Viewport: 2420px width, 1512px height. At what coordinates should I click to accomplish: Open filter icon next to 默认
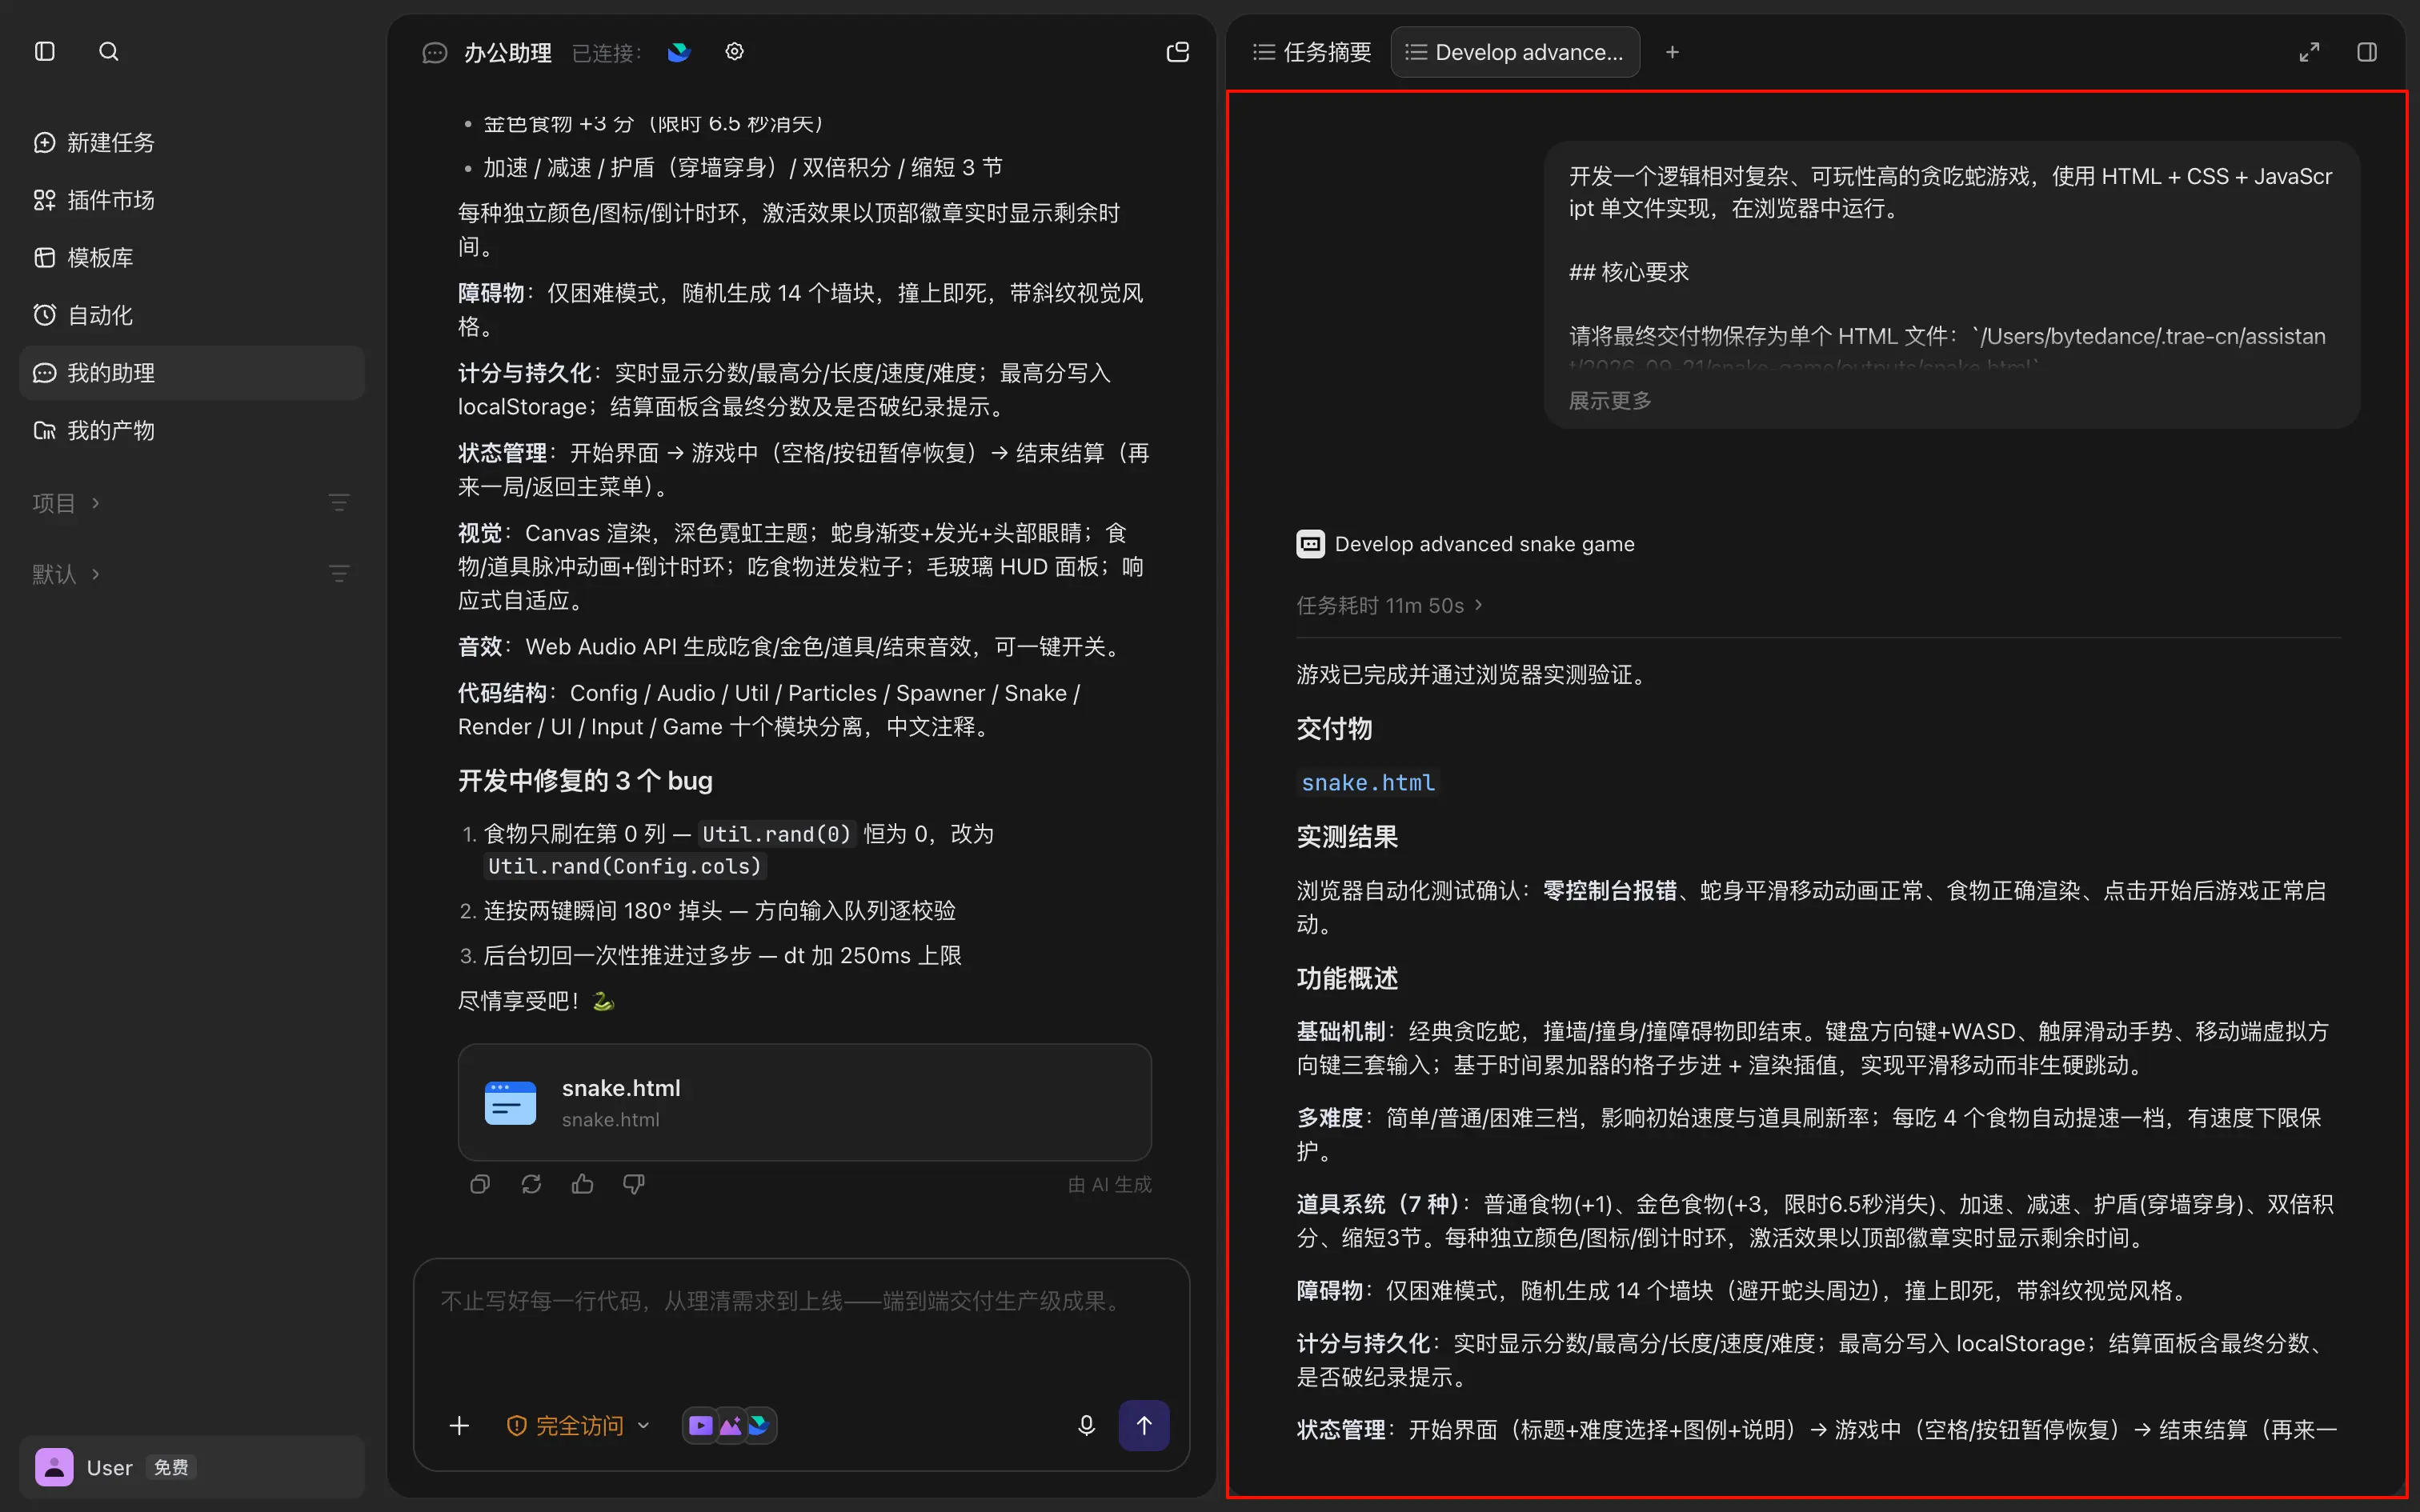coord(339,574)
